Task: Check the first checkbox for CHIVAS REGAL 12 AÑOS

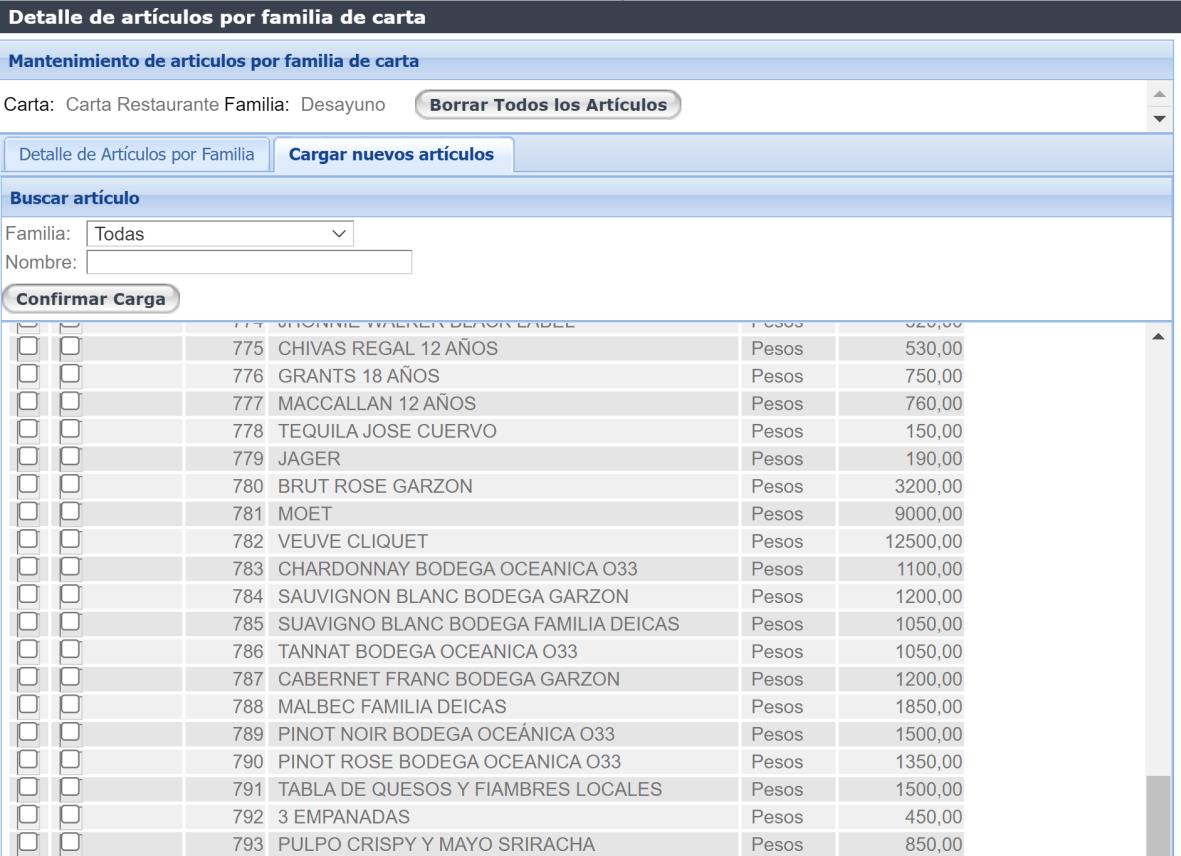Action: click(x=28, y=349)
